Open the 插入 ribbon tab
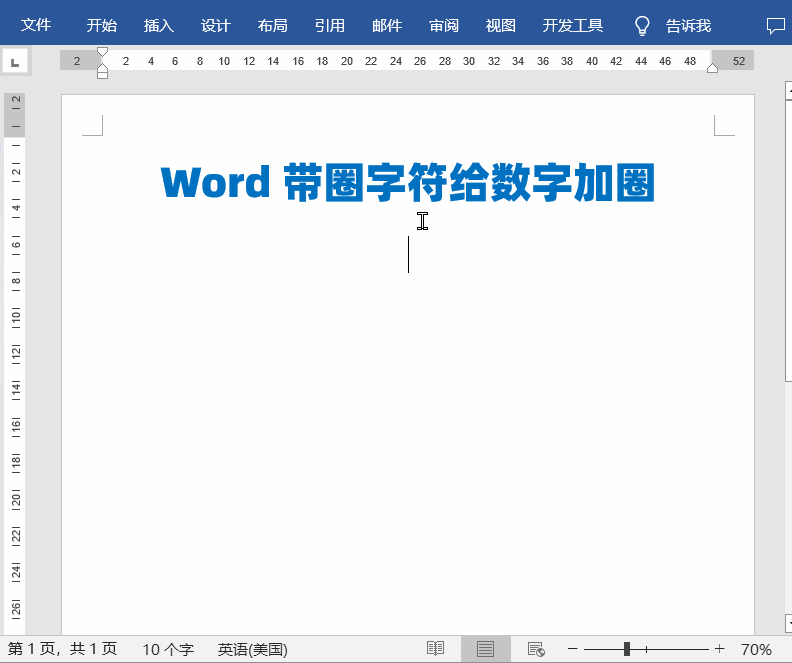 point(159,25)
